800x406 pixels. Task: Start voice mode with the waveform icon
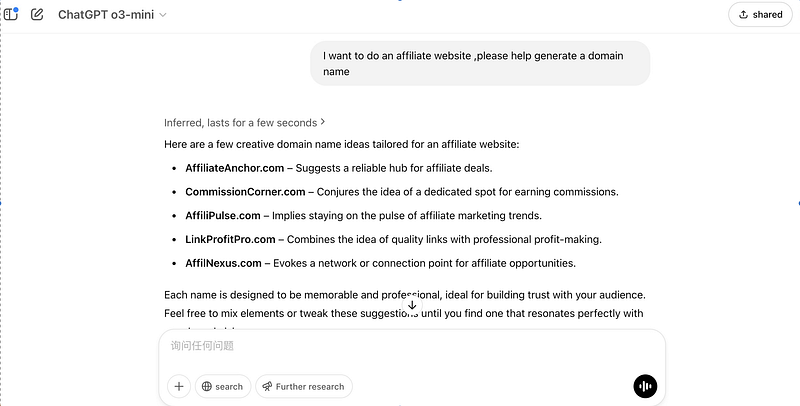pos(645,386)
